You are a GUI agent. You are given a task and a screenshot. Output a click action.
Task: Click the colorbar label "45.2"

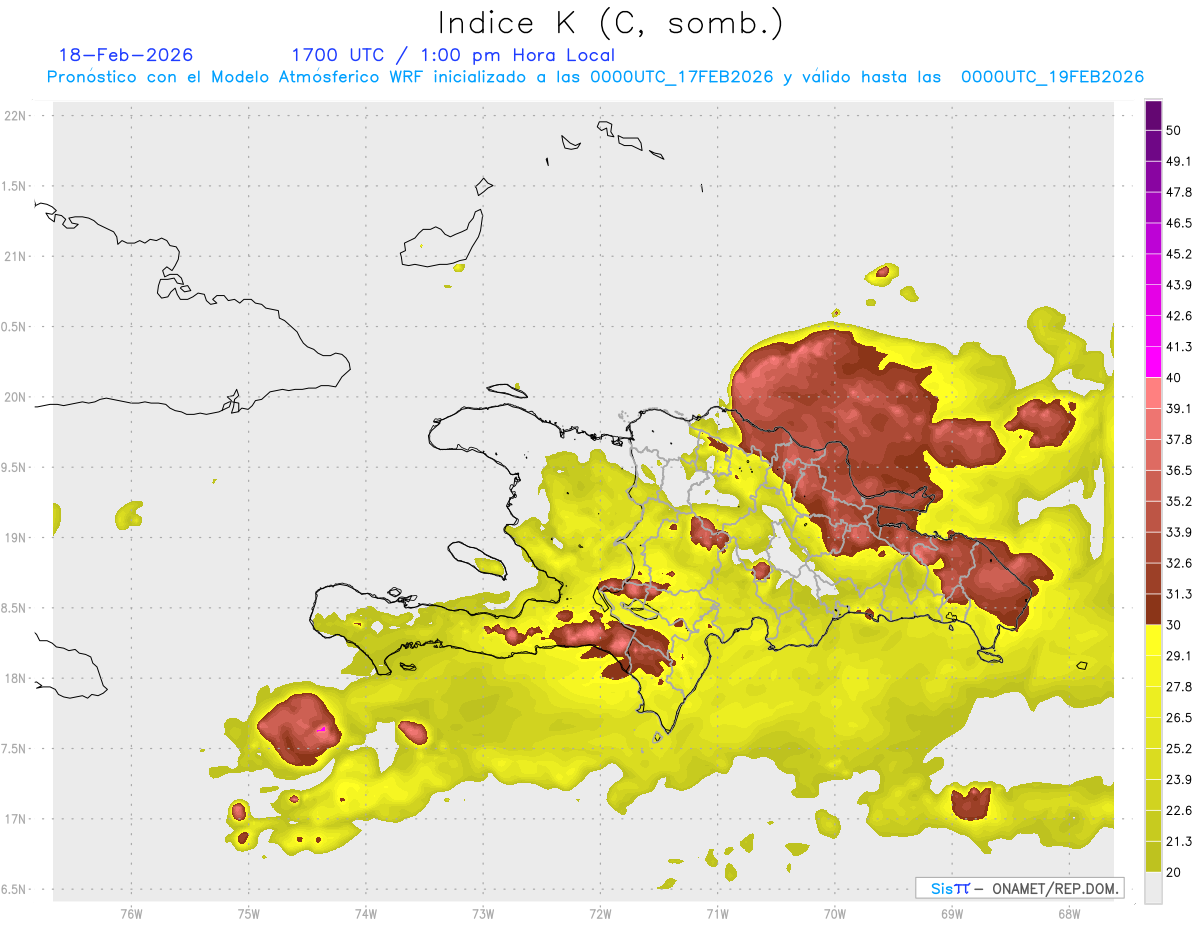1178,254
